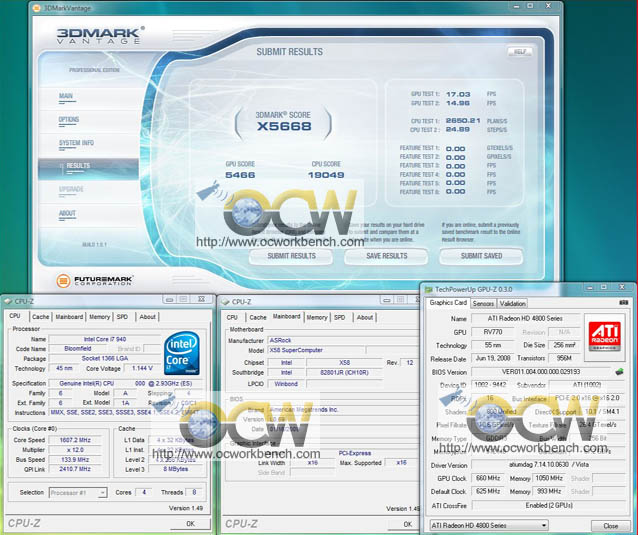Click the BIOS version VER011.004.000.000.029193 field
Screen dimensions: 638x535
click(x=540, y=372)
